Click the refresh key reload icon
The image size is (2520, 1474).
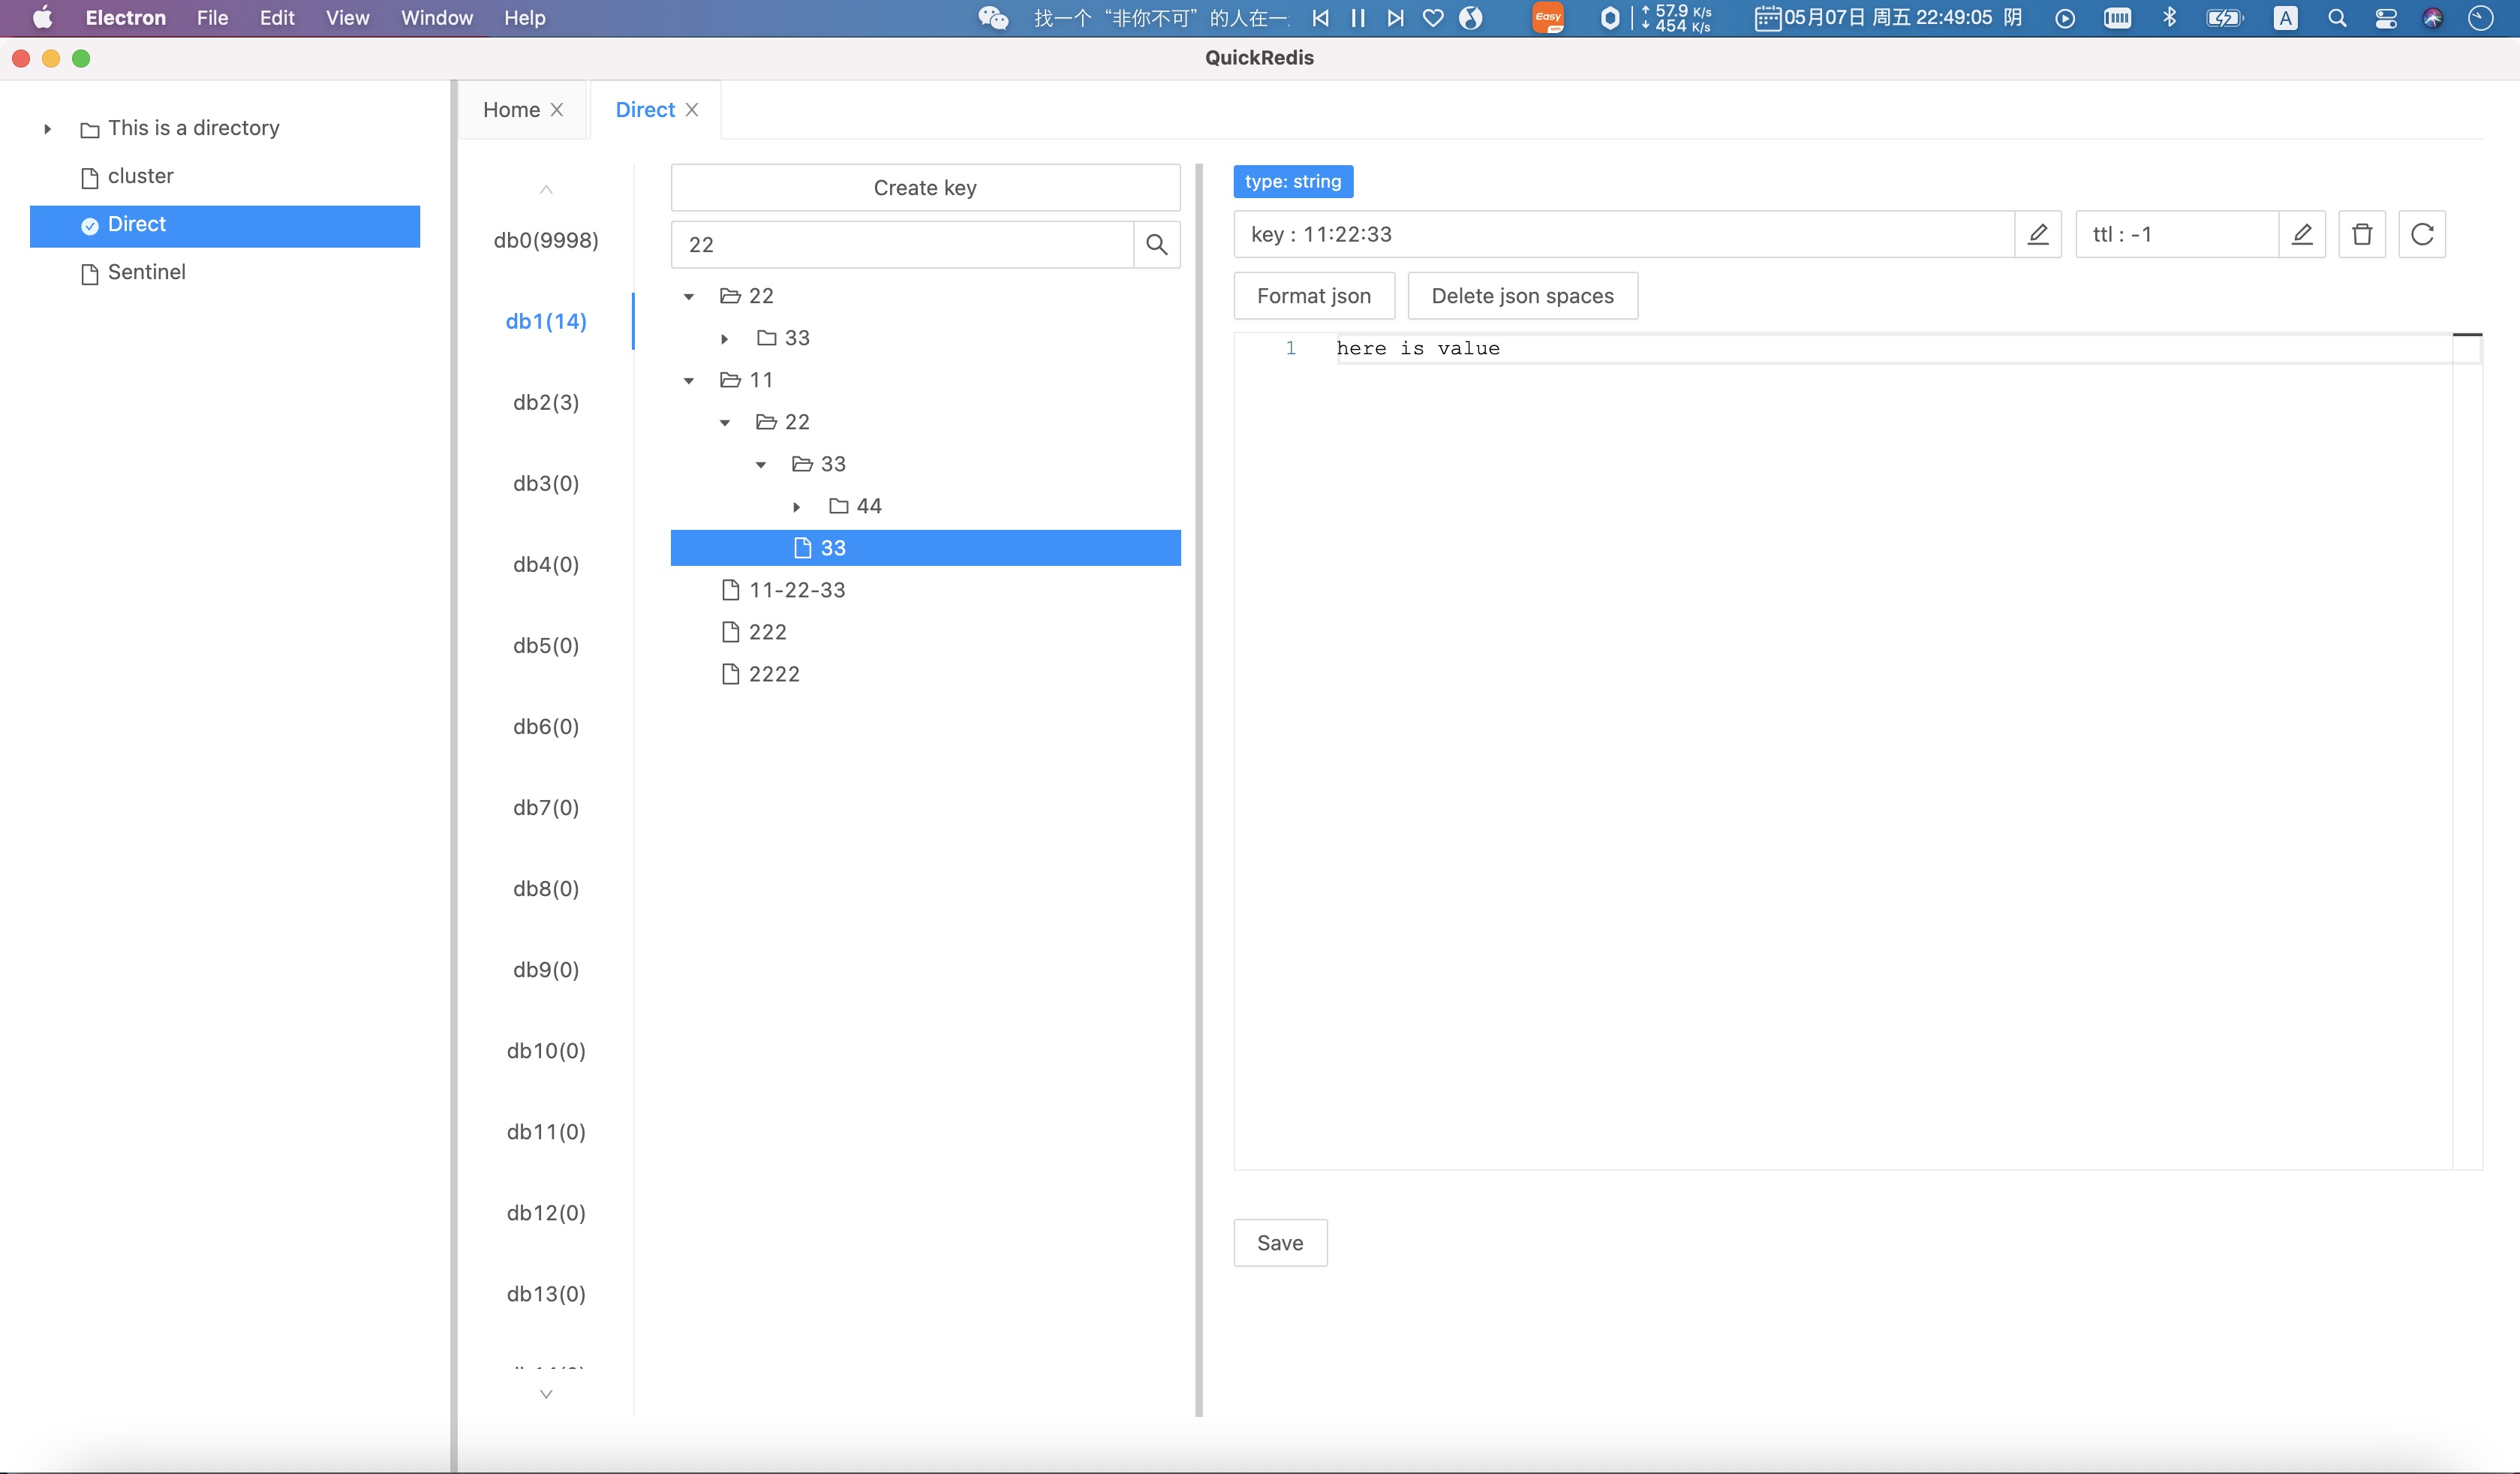point(2422,233)
